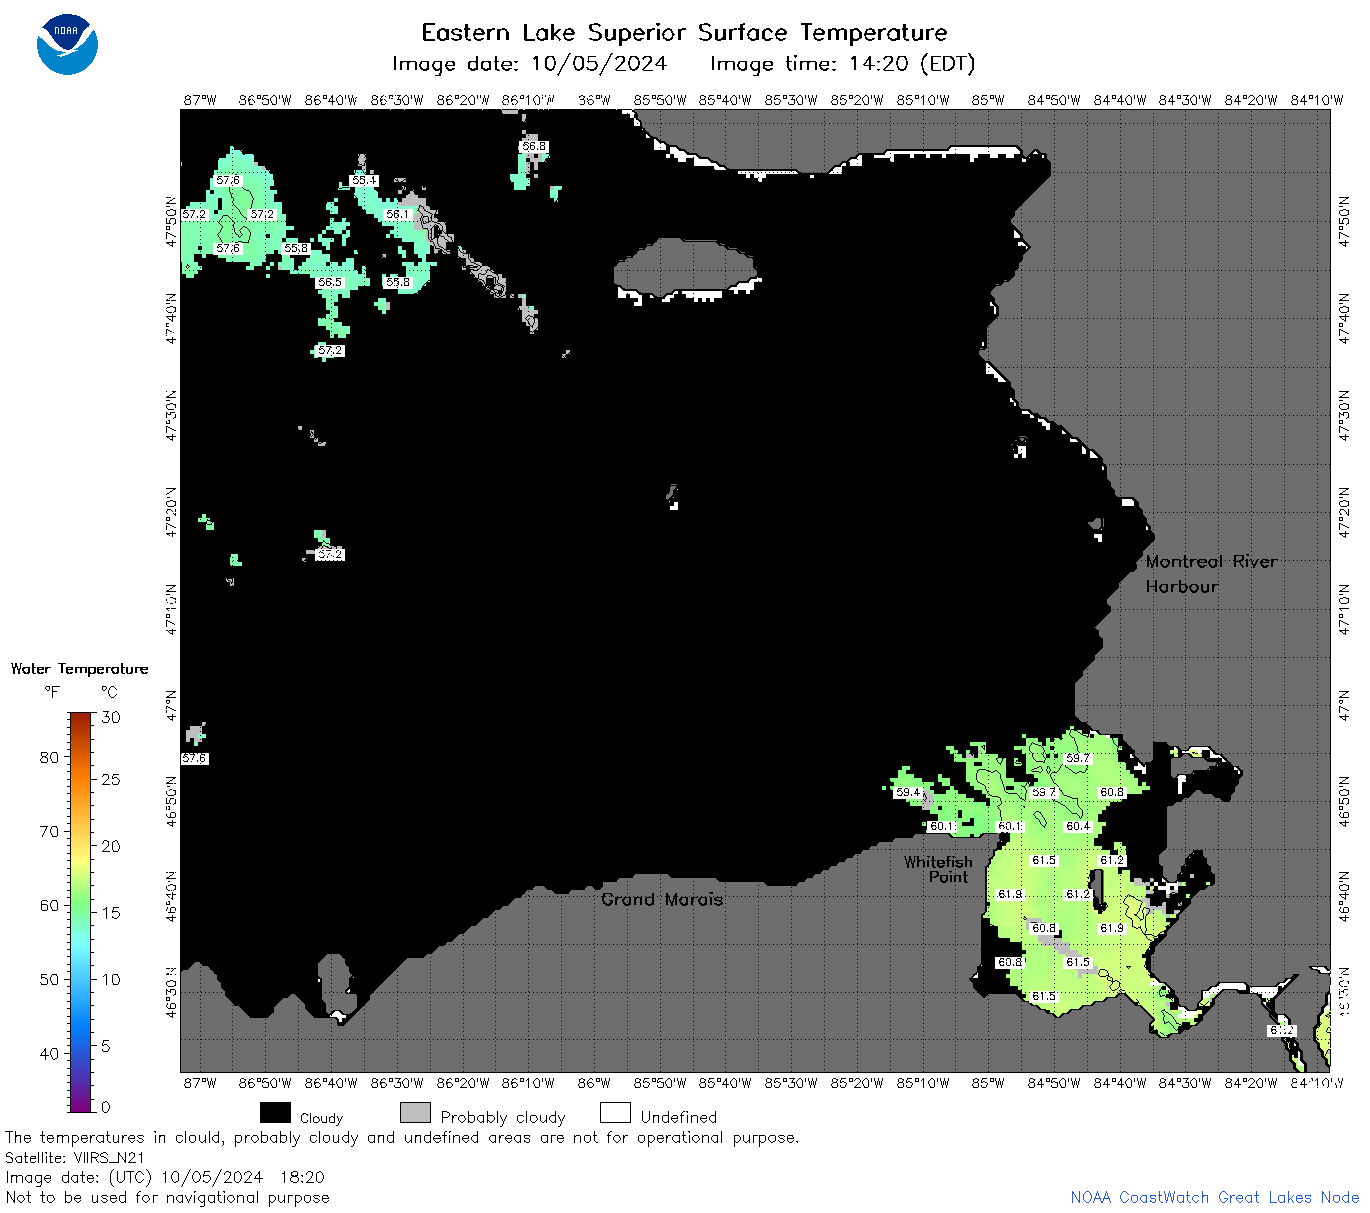Click the 85°W label on top axis
1370x1213 pixels.
coord(988,100)
